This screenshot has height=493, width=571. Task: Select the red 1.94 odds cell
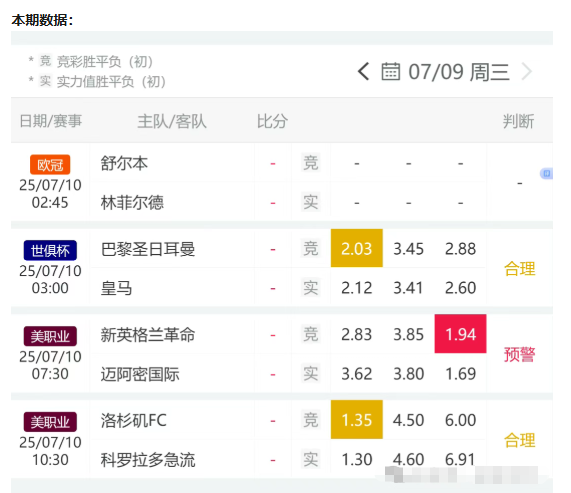[x=460, y=334]
